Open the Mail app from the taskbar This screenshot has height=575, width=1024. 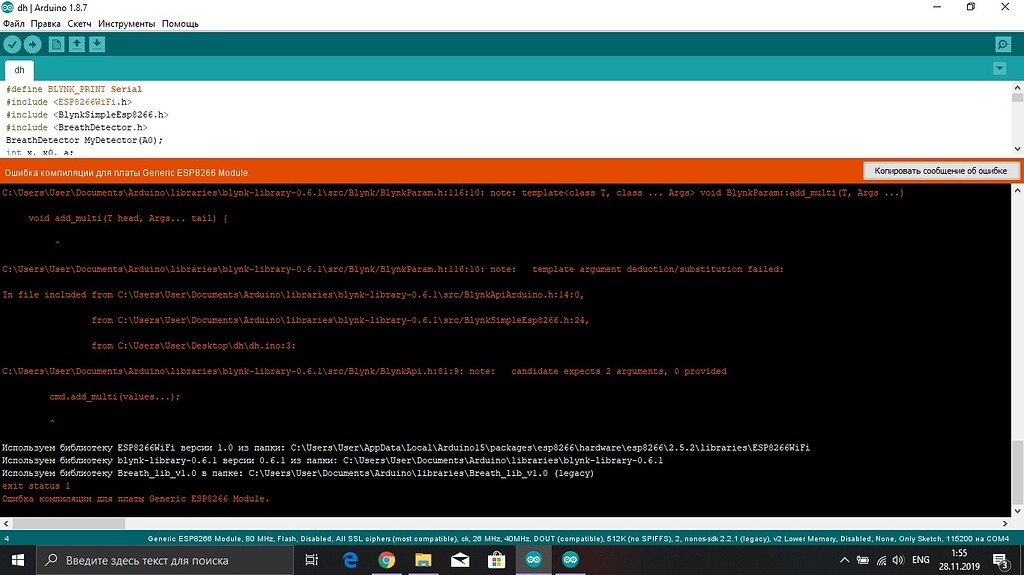coord(460,560)
